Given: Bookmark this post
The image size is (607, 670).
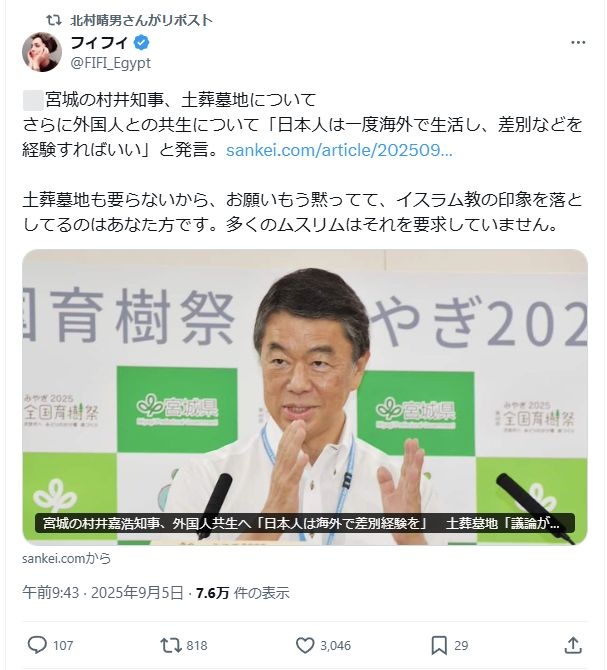Looking at the screenshot, I should 439,645.
